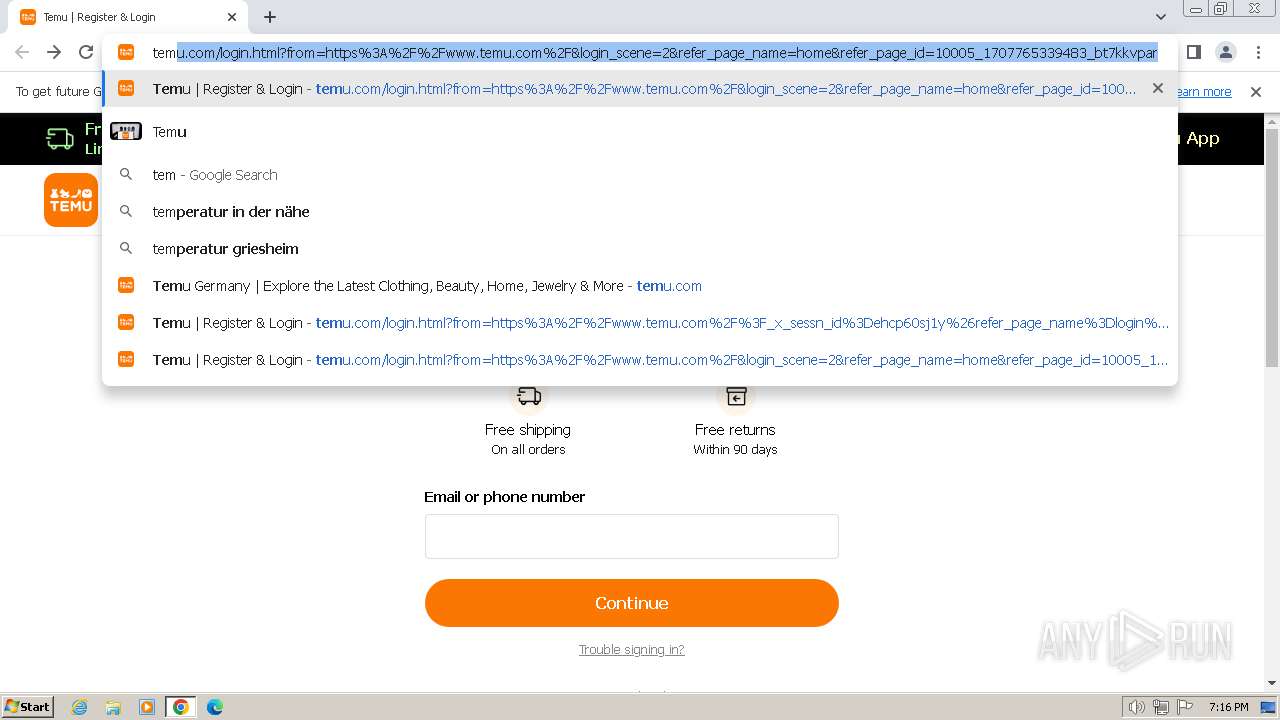This screenshot has height=720, width=1280.
Task: Click the orange TEMU logo
Action: pyautogui.click(x=71, y=200)
